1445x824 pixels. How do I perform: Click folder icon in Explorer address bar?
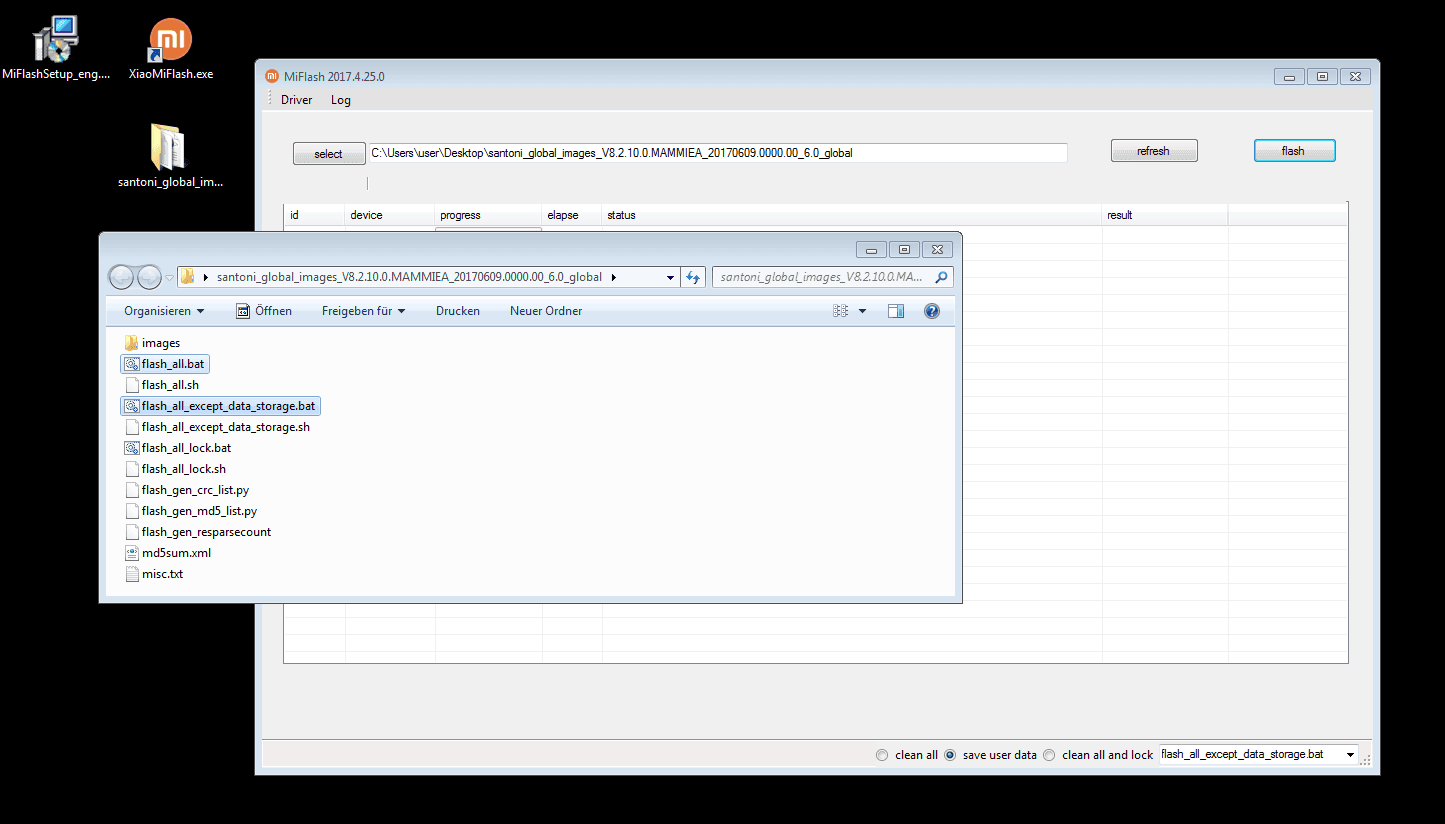tap(187, 277)
